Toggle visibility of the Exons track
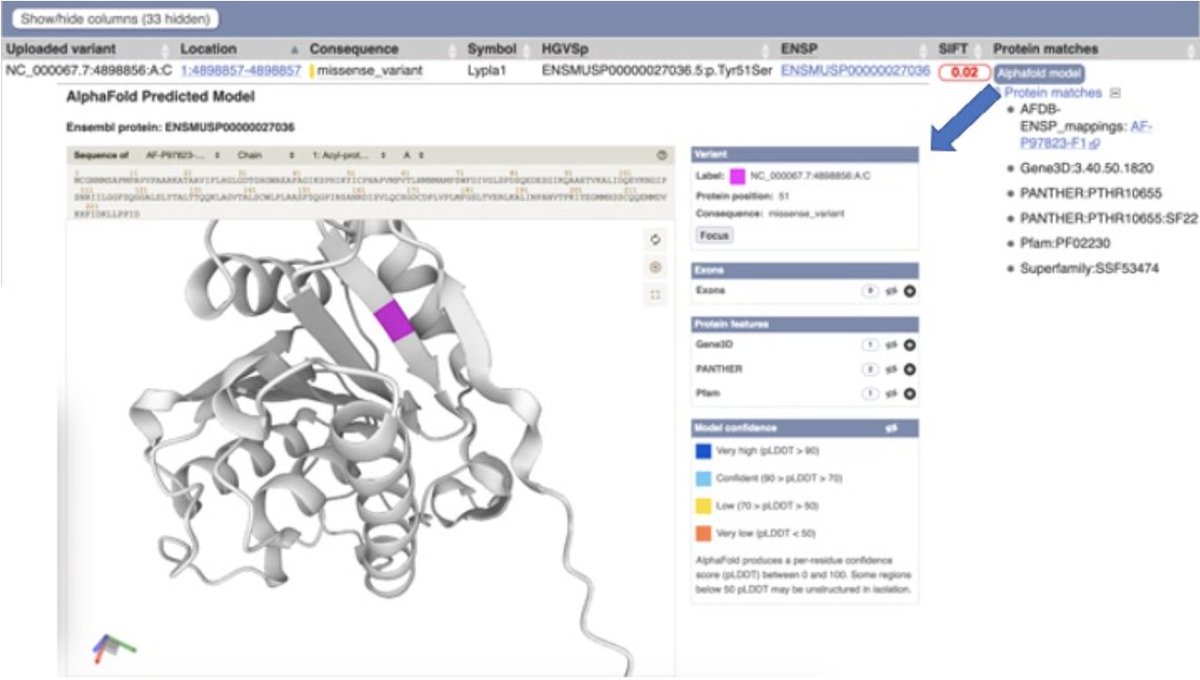 pos(910,292)
